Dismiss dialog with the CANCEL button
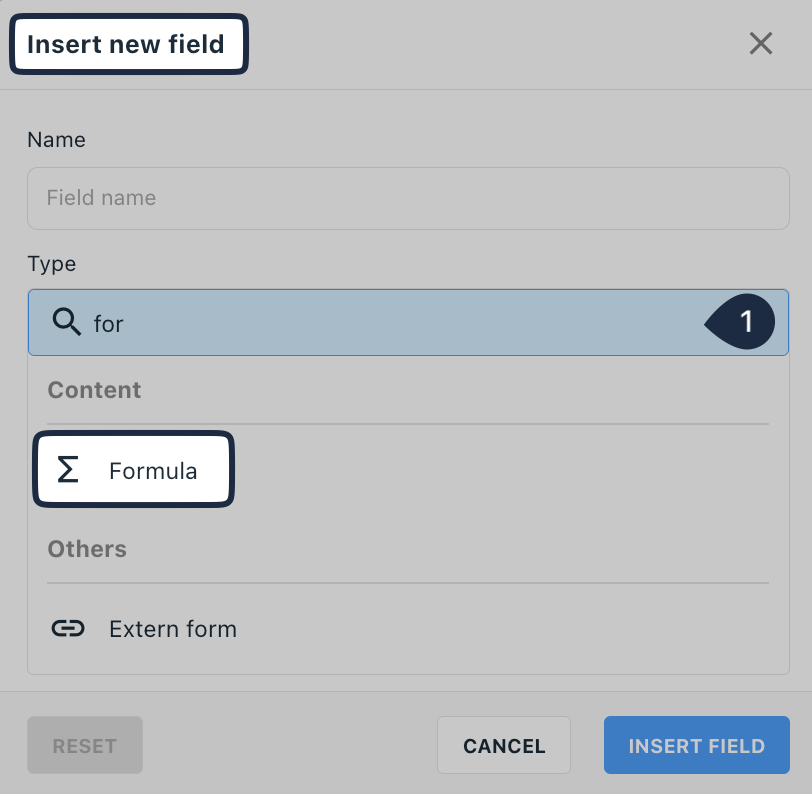This screenshot has width=812, height=794. pos(504,745)
